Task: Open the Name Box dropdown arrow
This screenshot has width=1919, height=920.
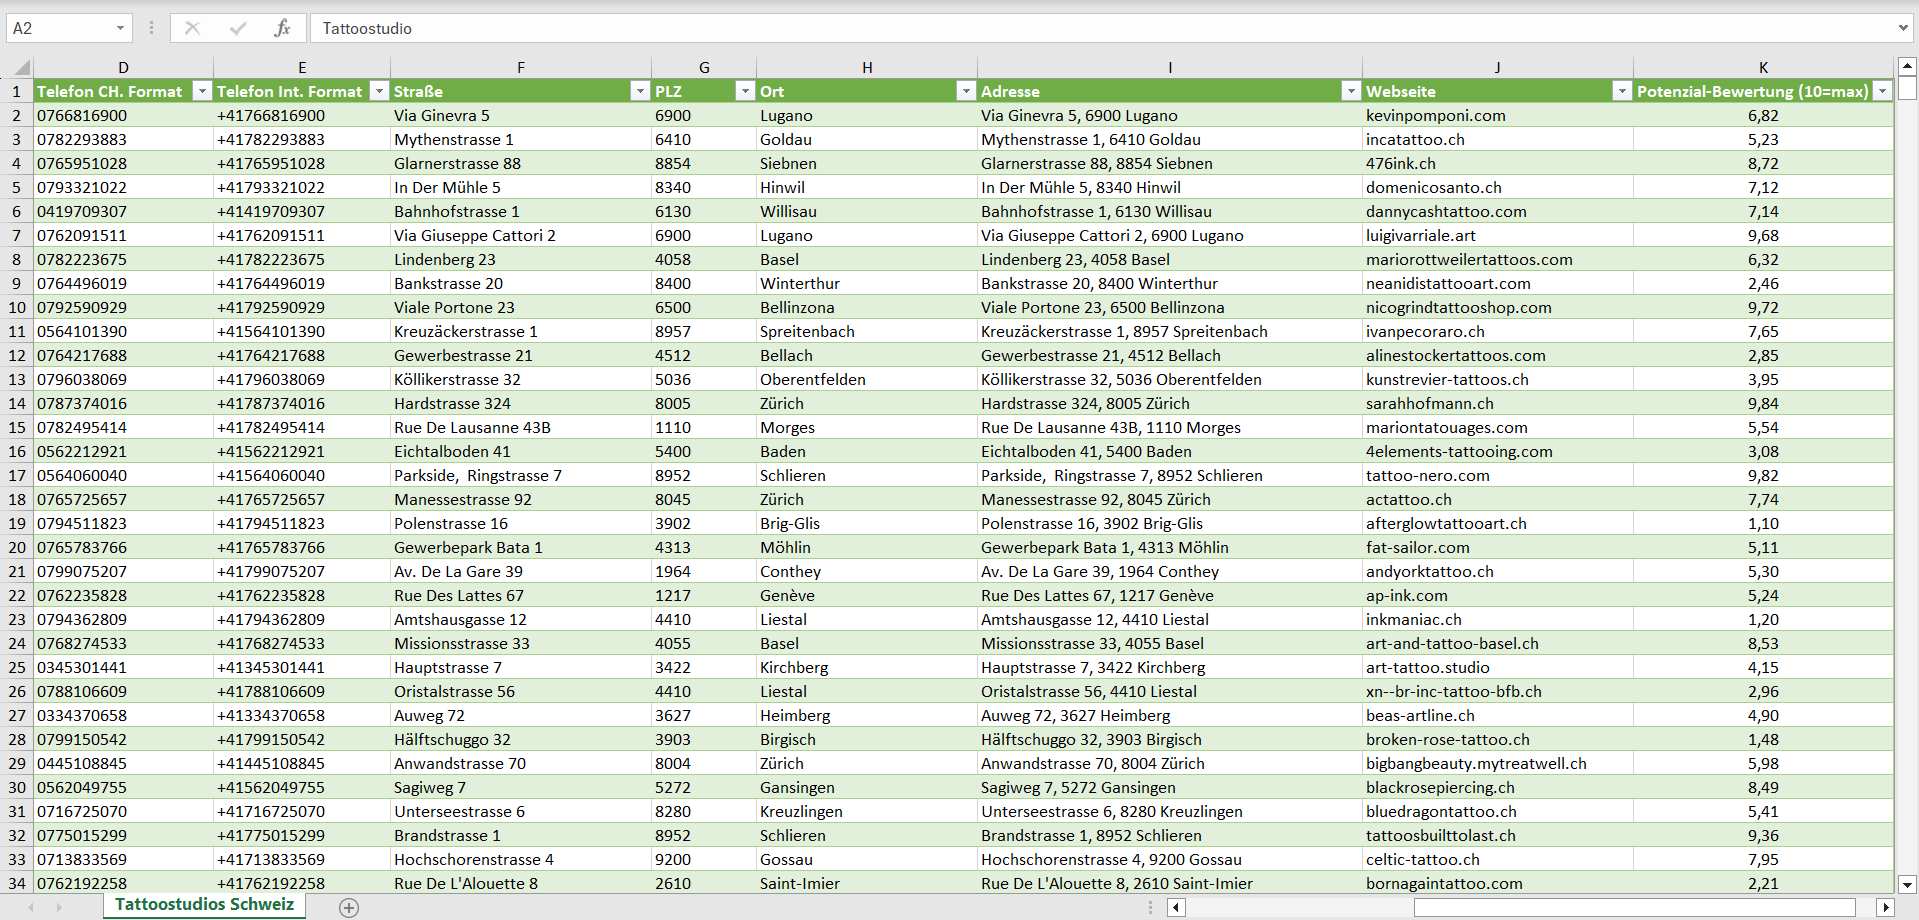Action: pos(120,28)
